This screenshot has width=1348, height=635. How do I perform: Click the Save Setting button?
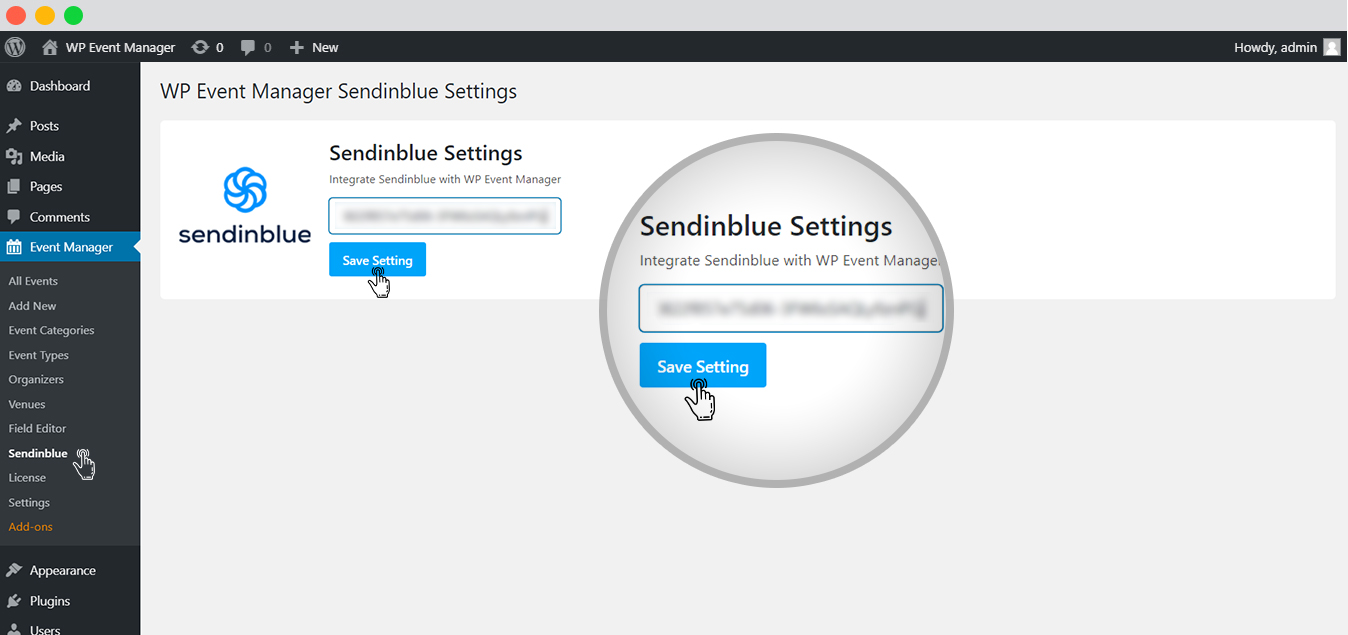377,260
